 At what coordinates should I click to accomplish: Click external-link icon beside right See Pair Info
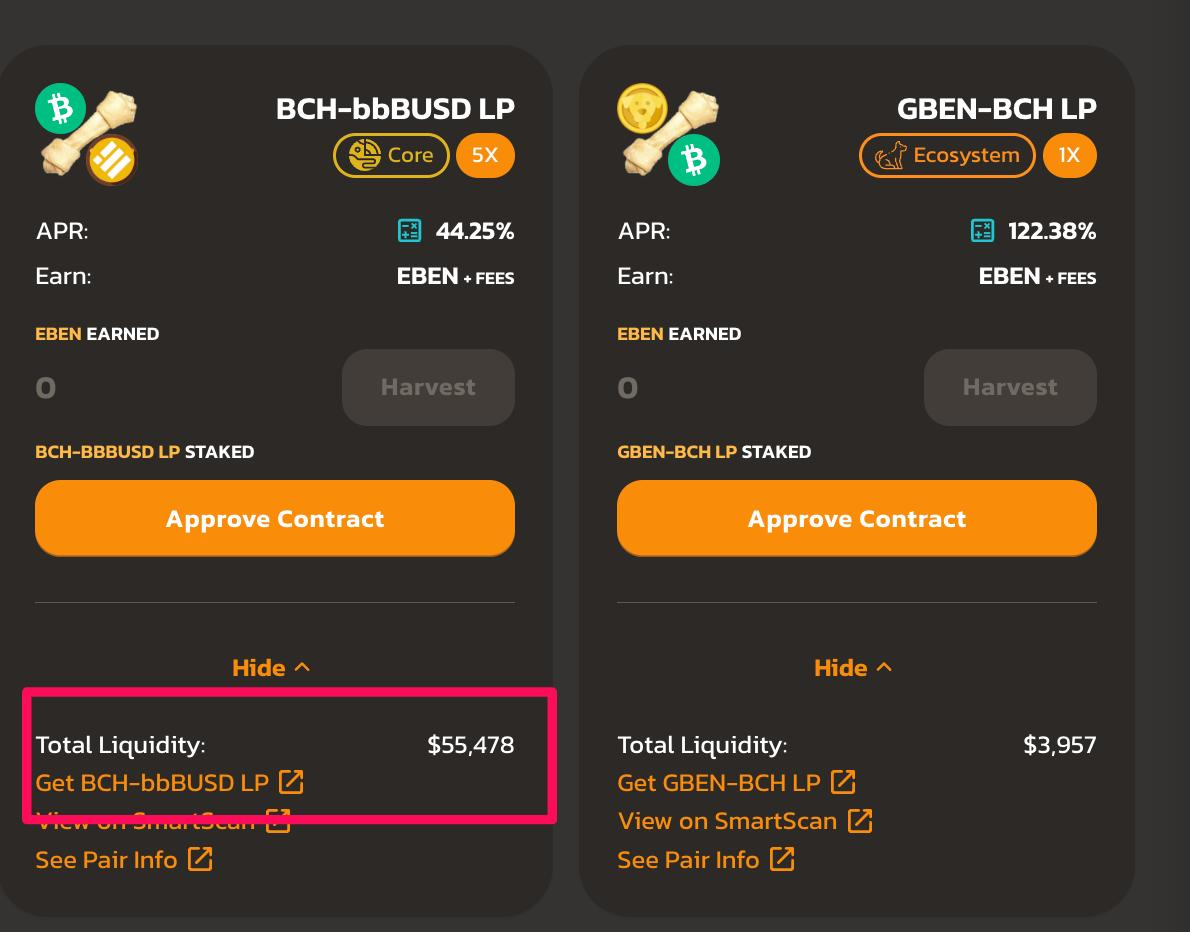(x=782, y=859)
